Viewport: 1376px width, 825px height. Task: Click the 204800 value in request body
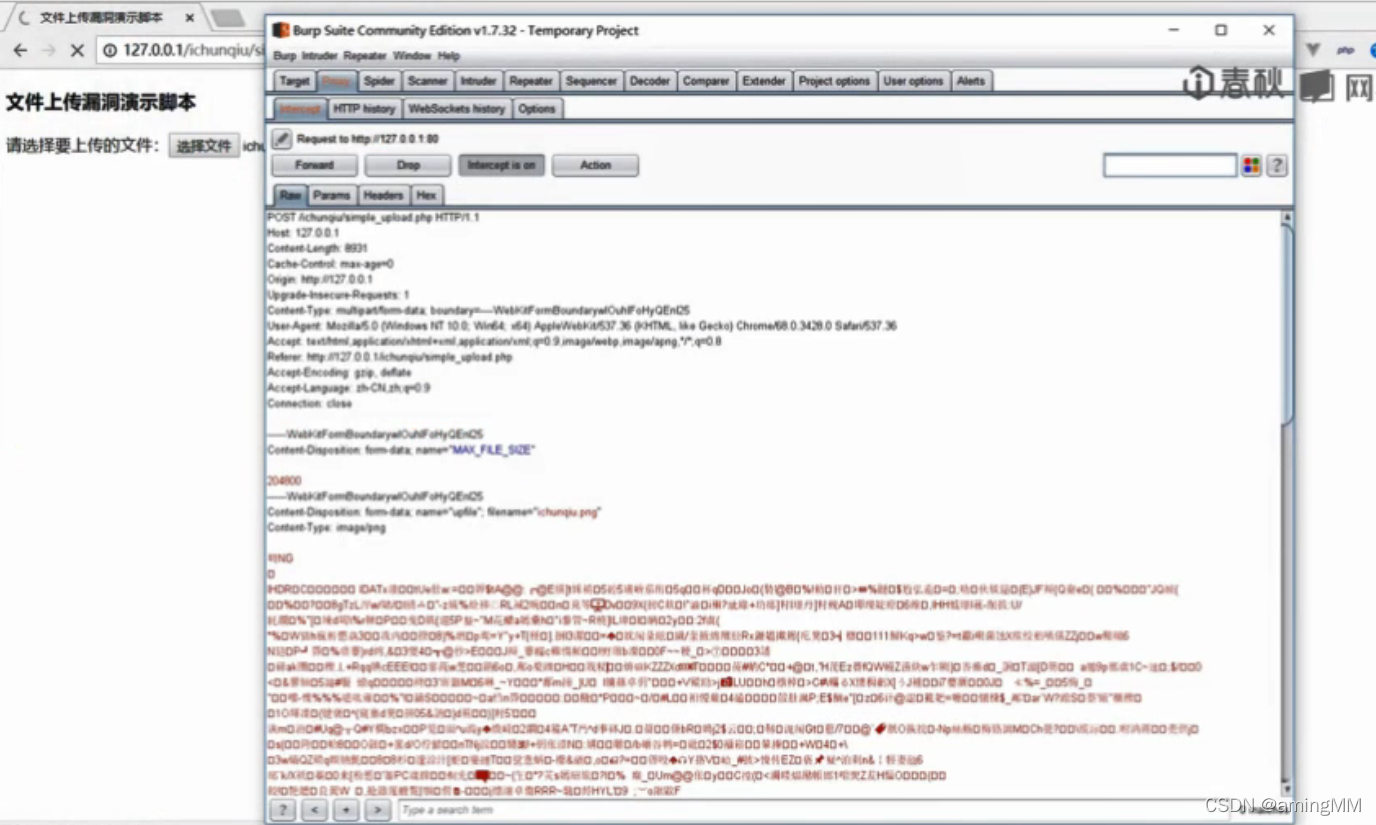click(x=284, y=481)
